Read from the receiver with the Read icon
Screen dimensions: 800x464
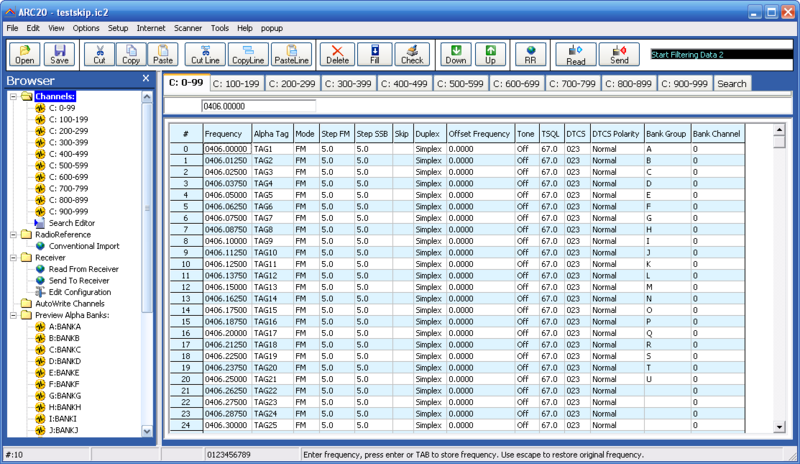click(x=576, y=54)
